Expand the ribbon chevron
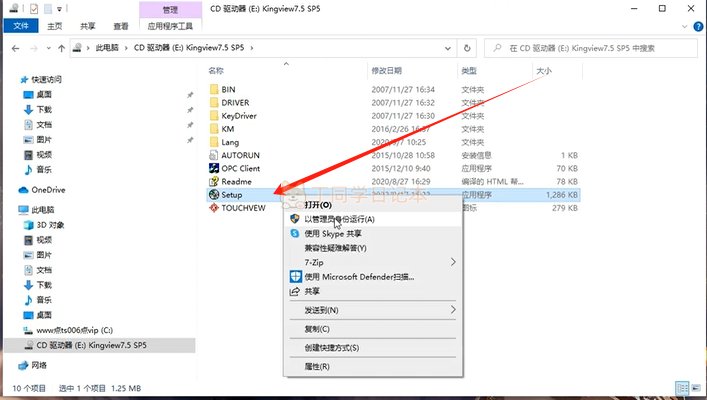 point(684,27)
